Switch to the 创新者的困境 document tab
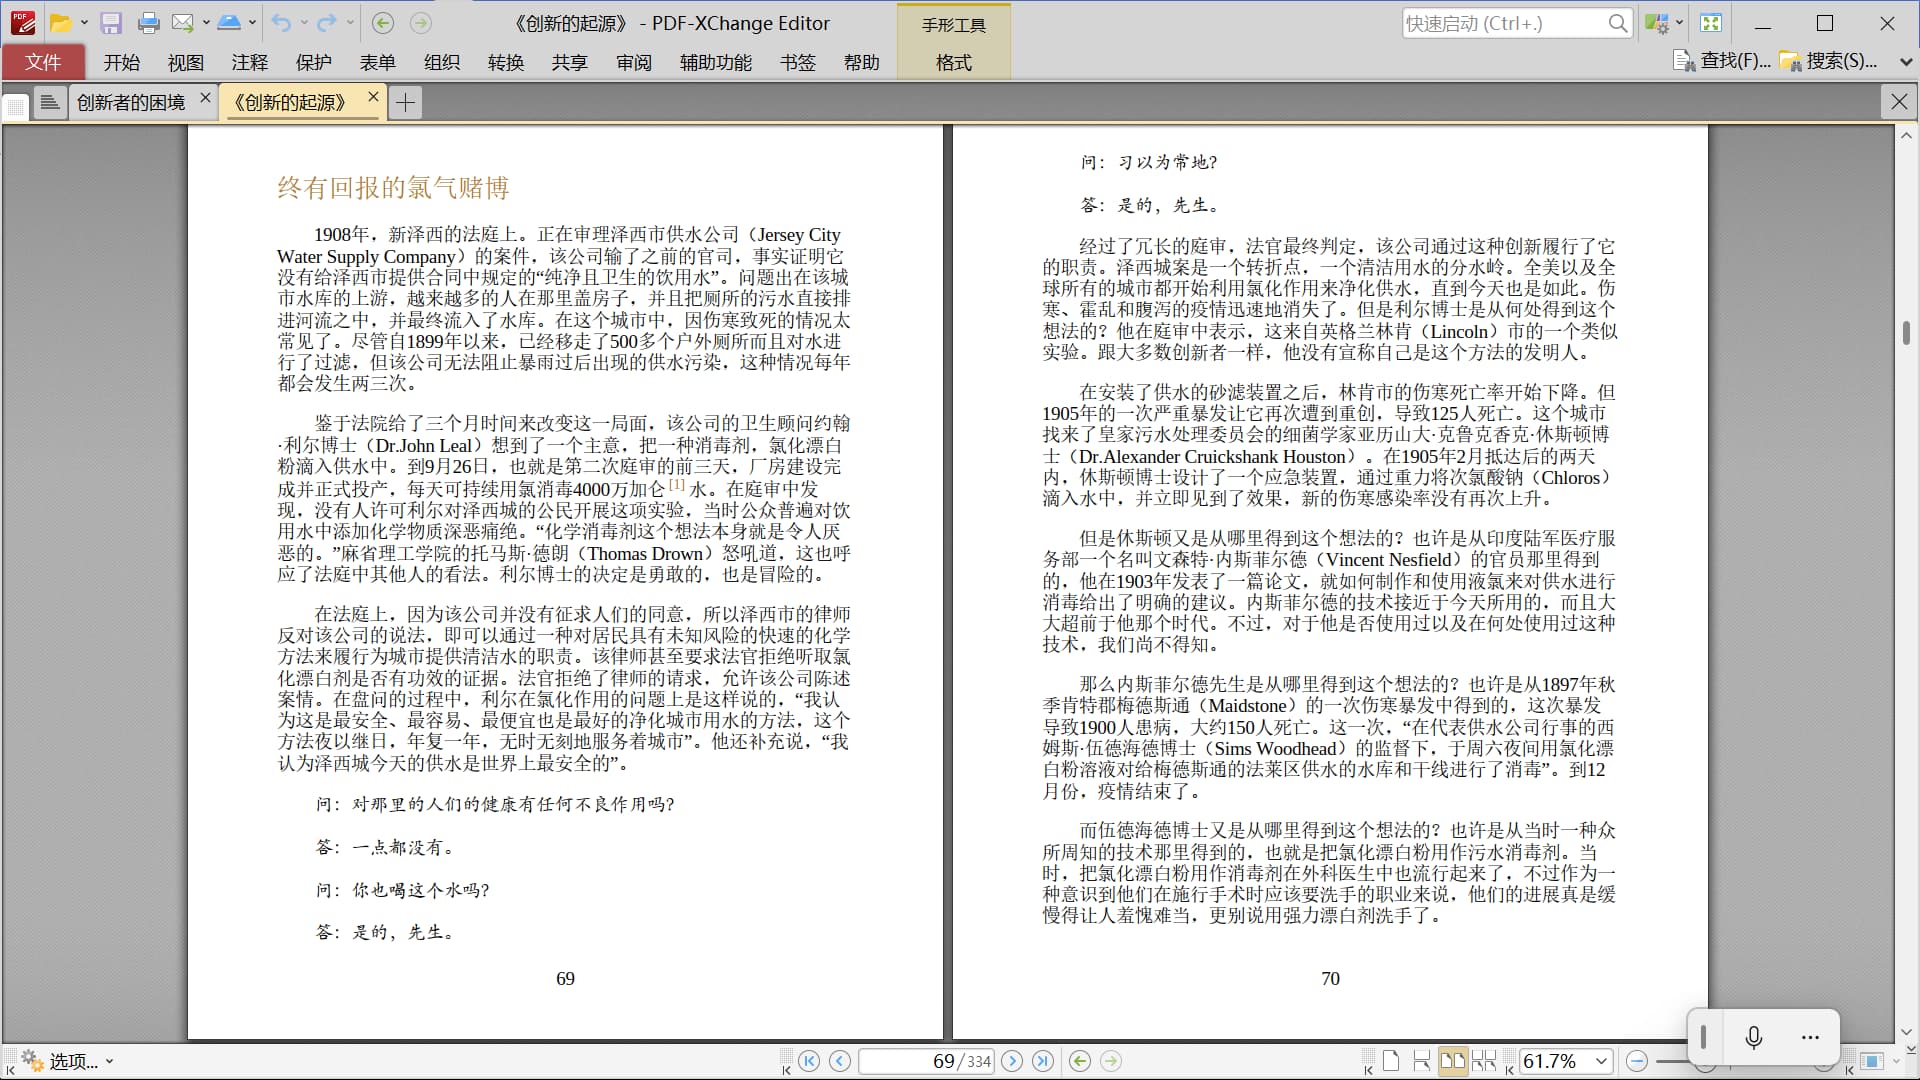This screenshot has width=1920, height=1080. 131,102
